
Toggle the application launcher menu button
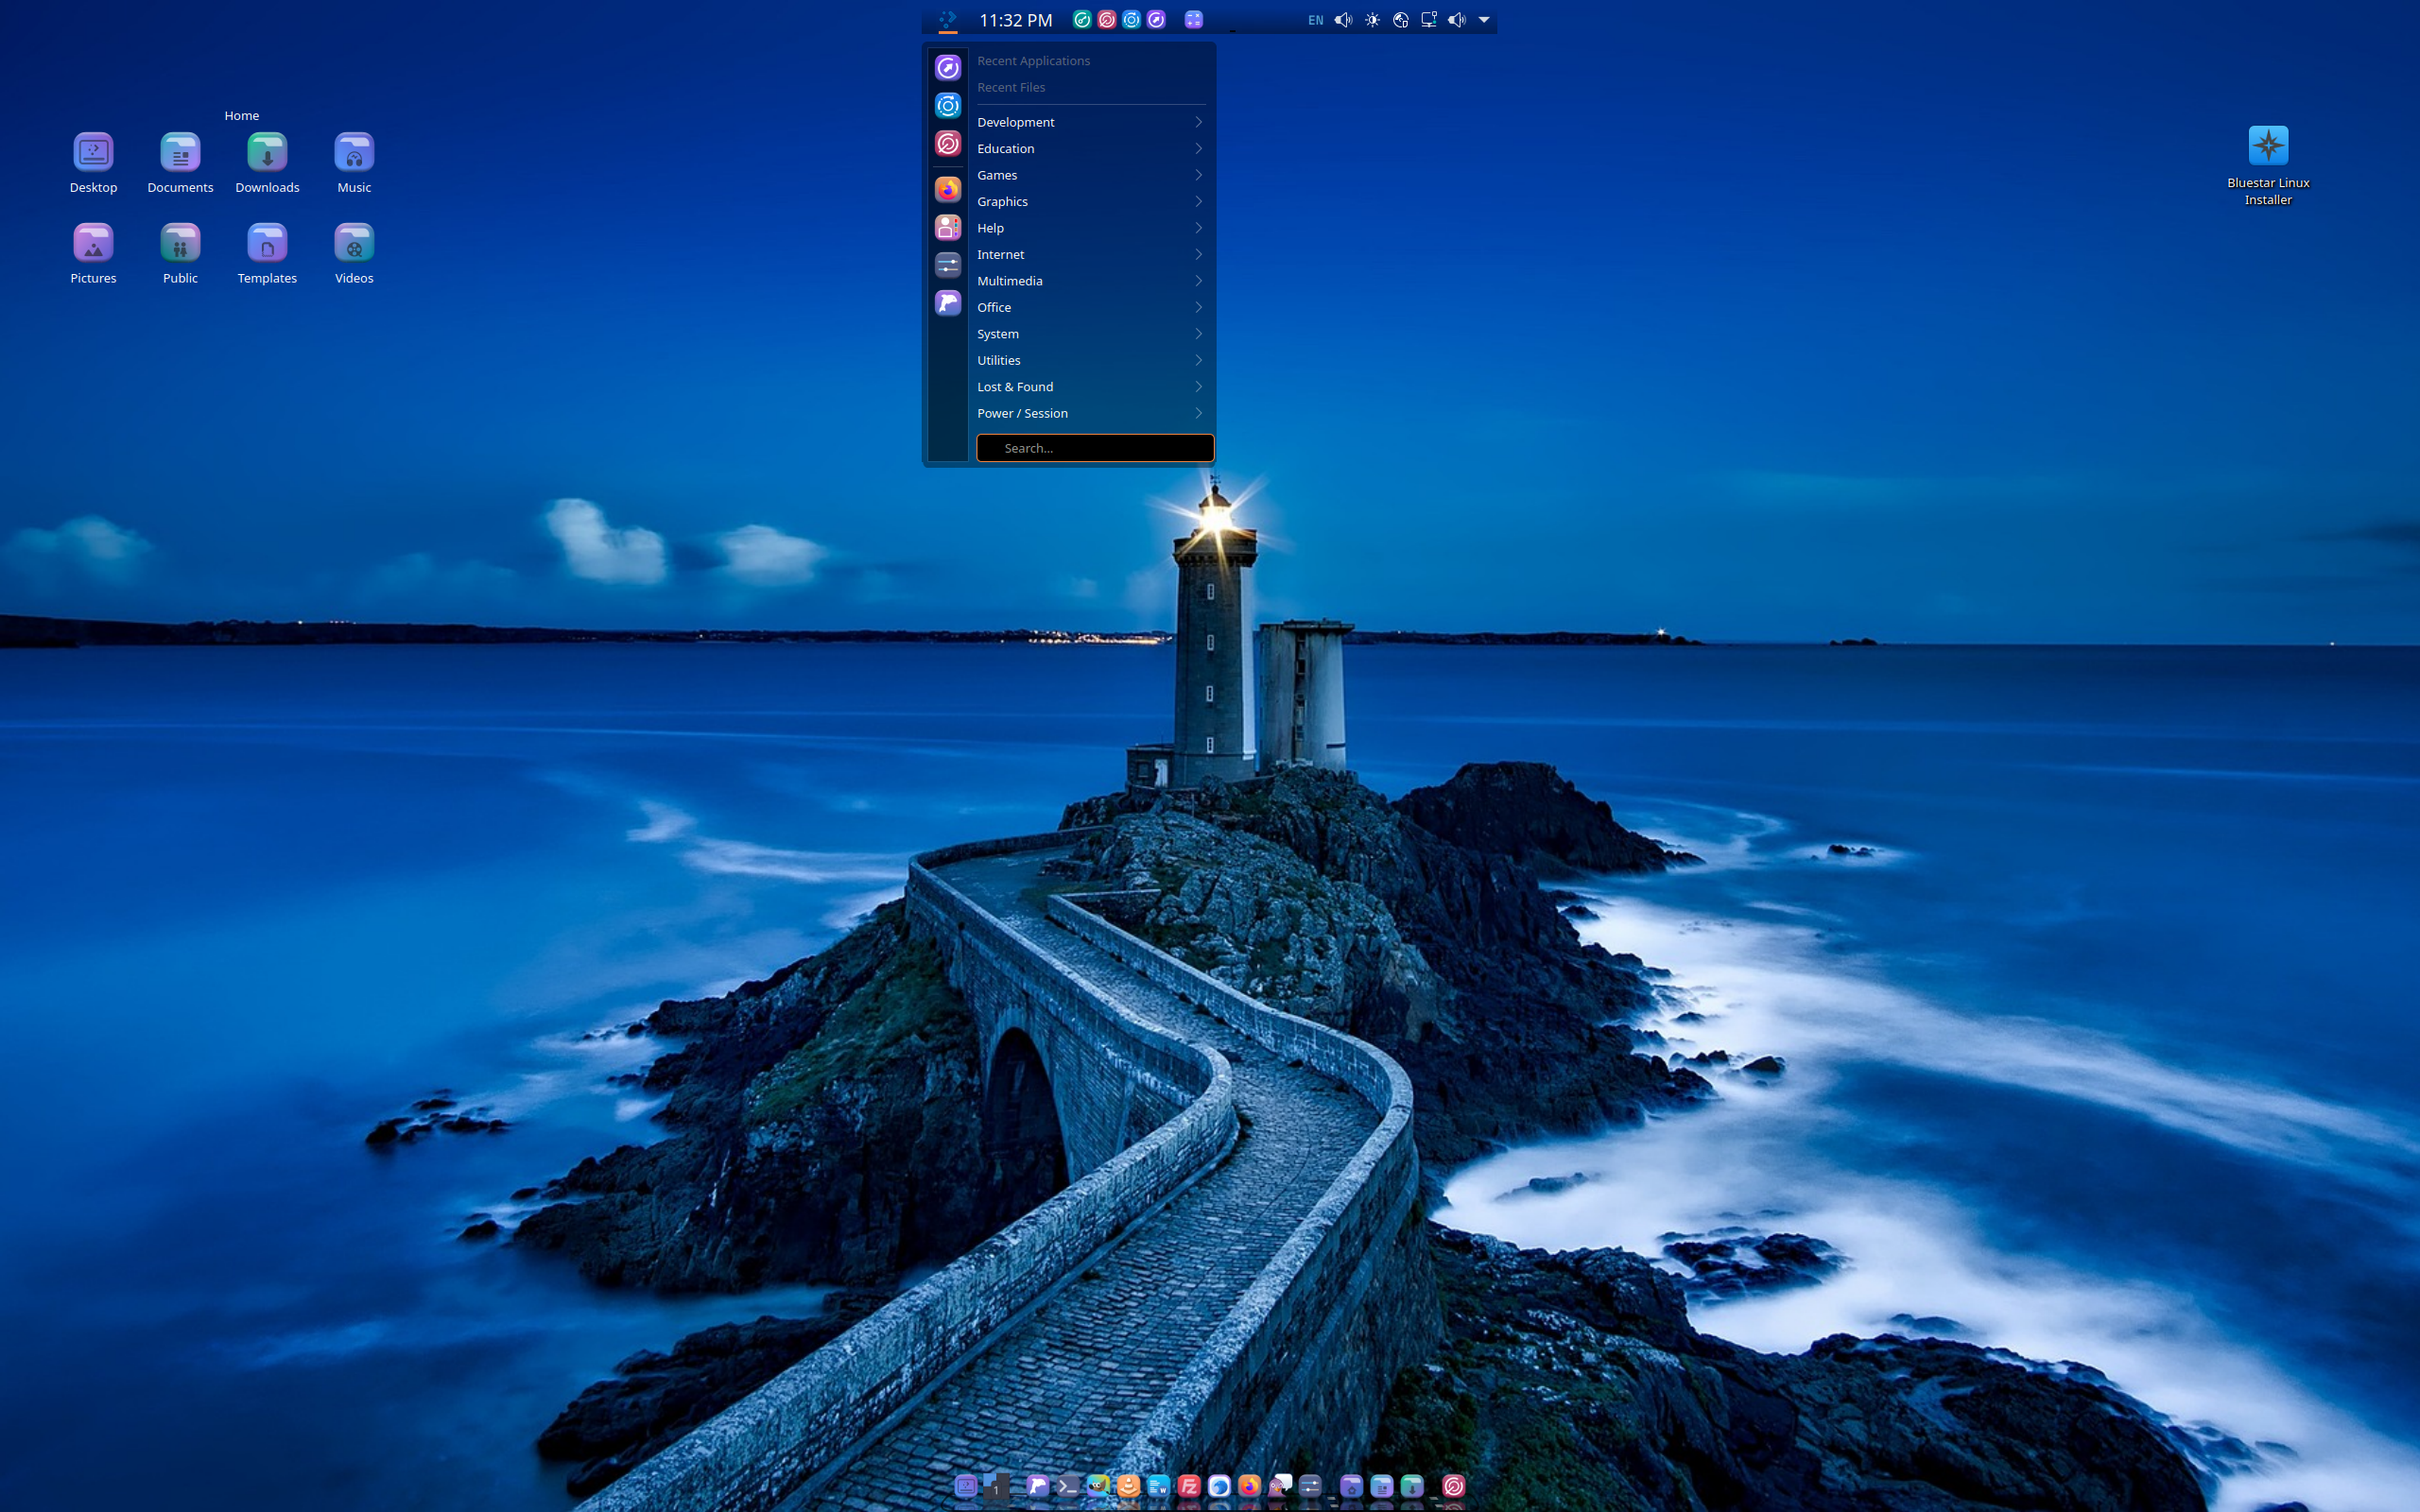tap(947, 20)
